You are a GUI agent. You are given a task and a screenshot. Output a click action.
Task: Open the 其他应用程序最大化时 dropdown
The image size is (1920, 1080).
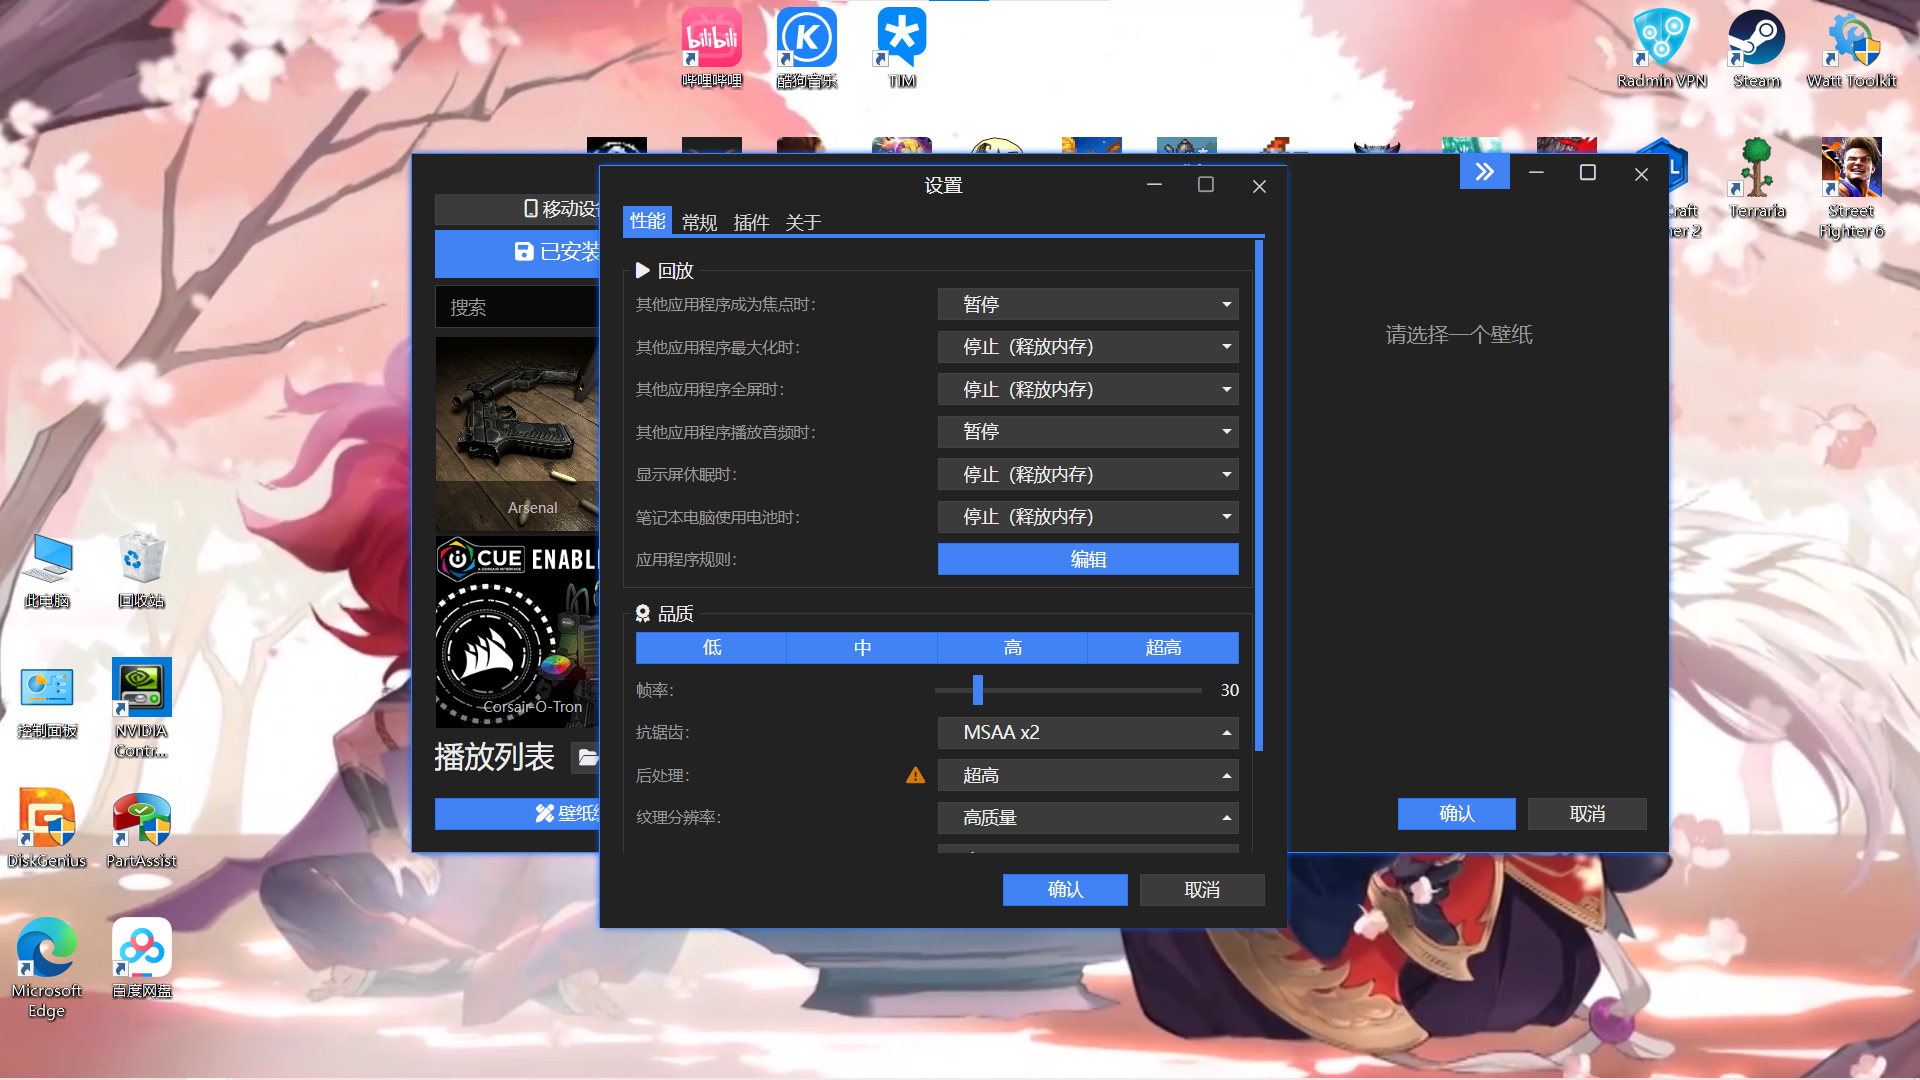[1088, 347]
